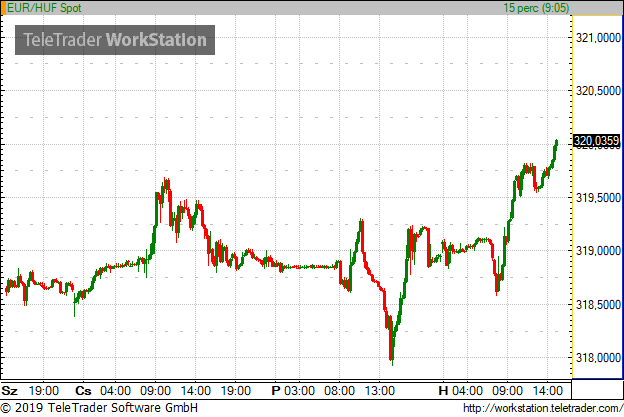Click the H day marker on time axis
624x417 pixels.
pos(443,391)
